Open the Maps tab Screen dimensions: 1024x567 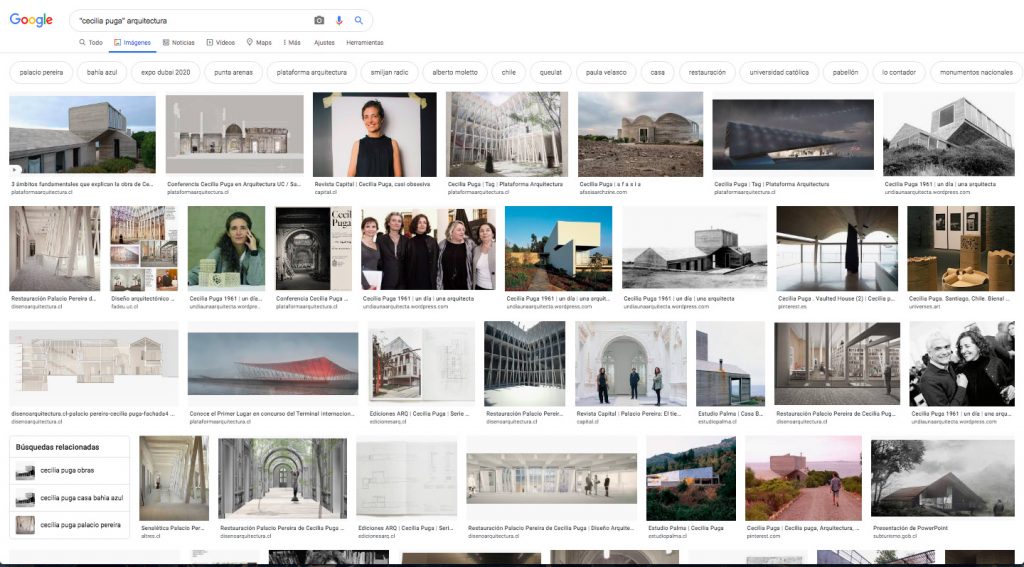click(259, 43)
